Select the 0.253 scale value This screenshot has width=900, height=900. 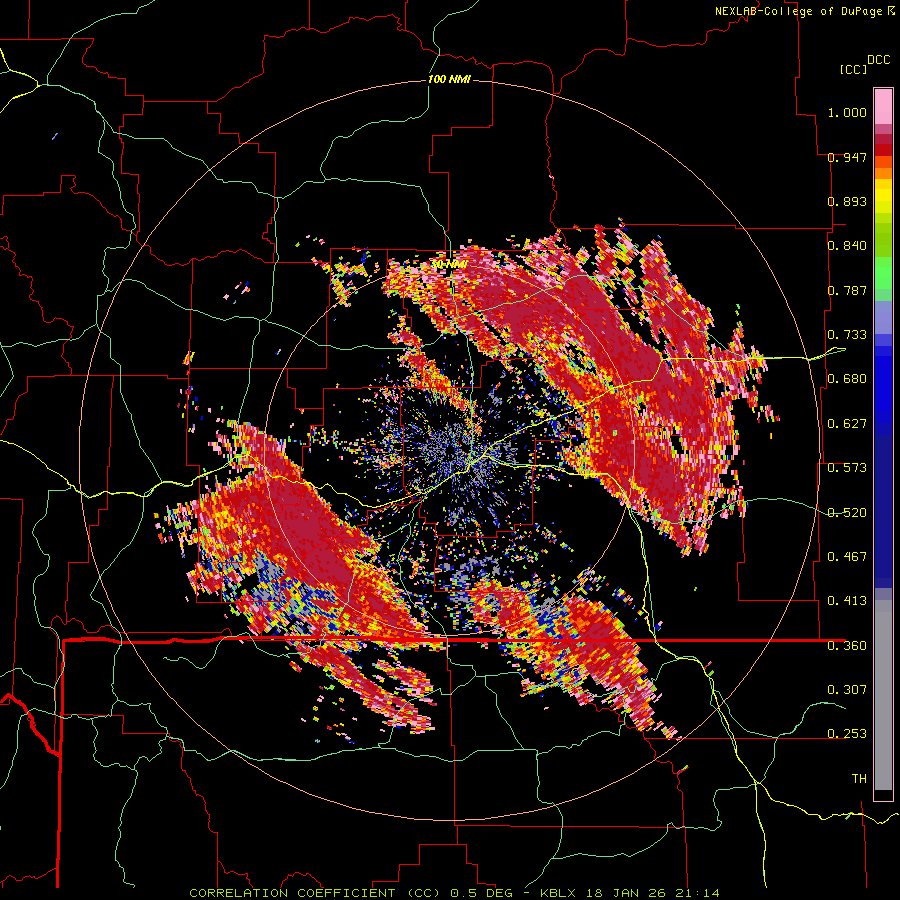[x=847, y=734]
